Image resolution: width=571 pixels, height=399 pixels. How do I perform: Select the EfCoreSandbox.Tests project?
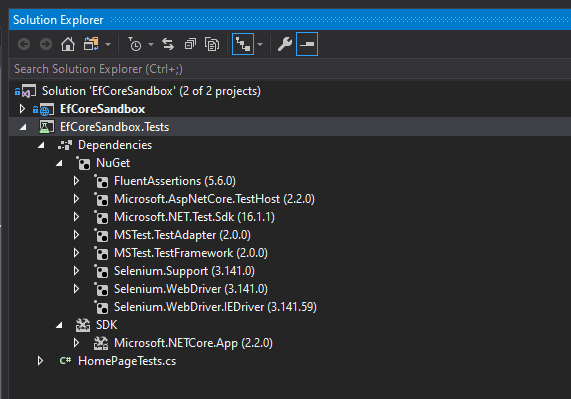tap(114, 127)
